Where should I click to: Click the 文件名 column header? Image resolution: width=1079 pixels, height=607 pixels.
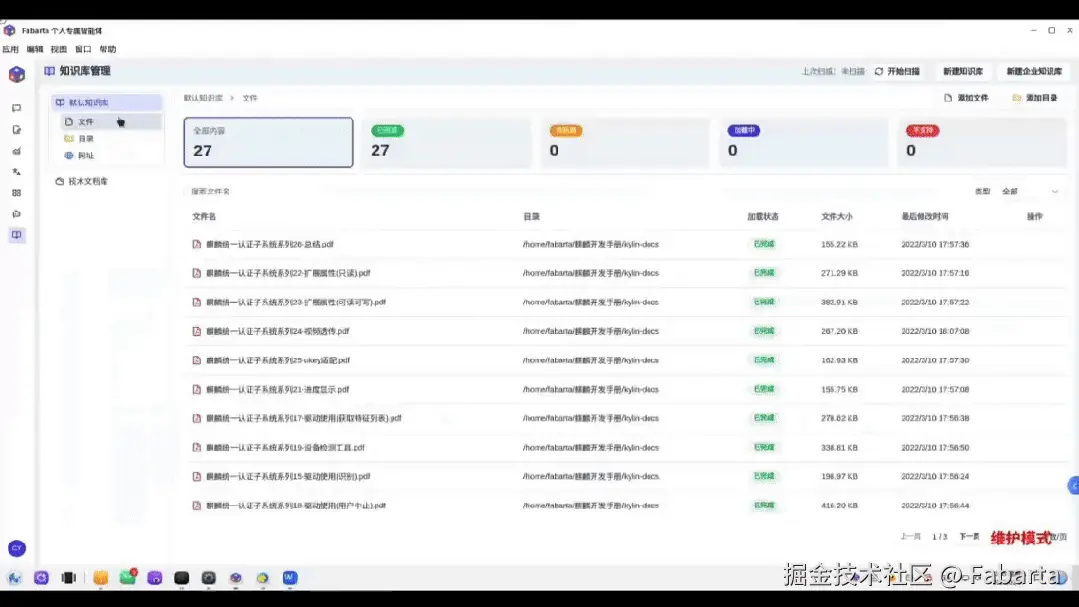click(x=204, y=216)
